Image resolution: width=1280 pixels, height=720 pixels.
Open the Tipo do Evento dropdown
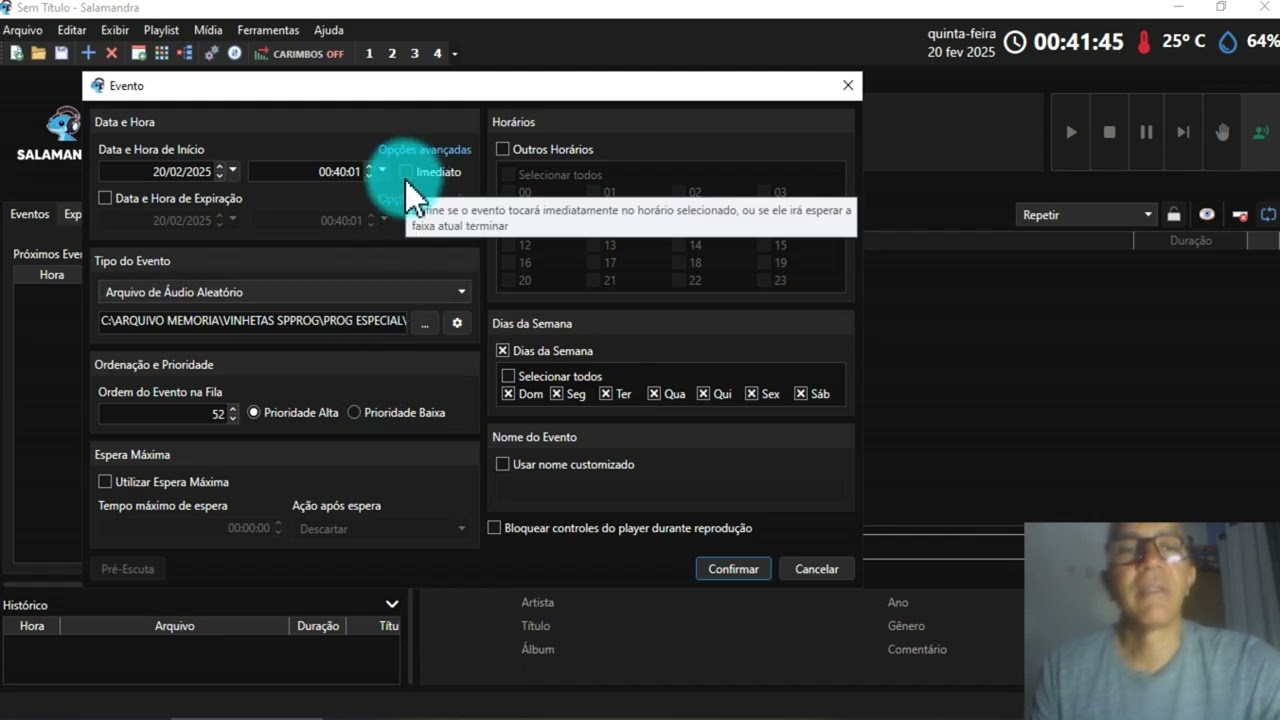click(284, 292)
